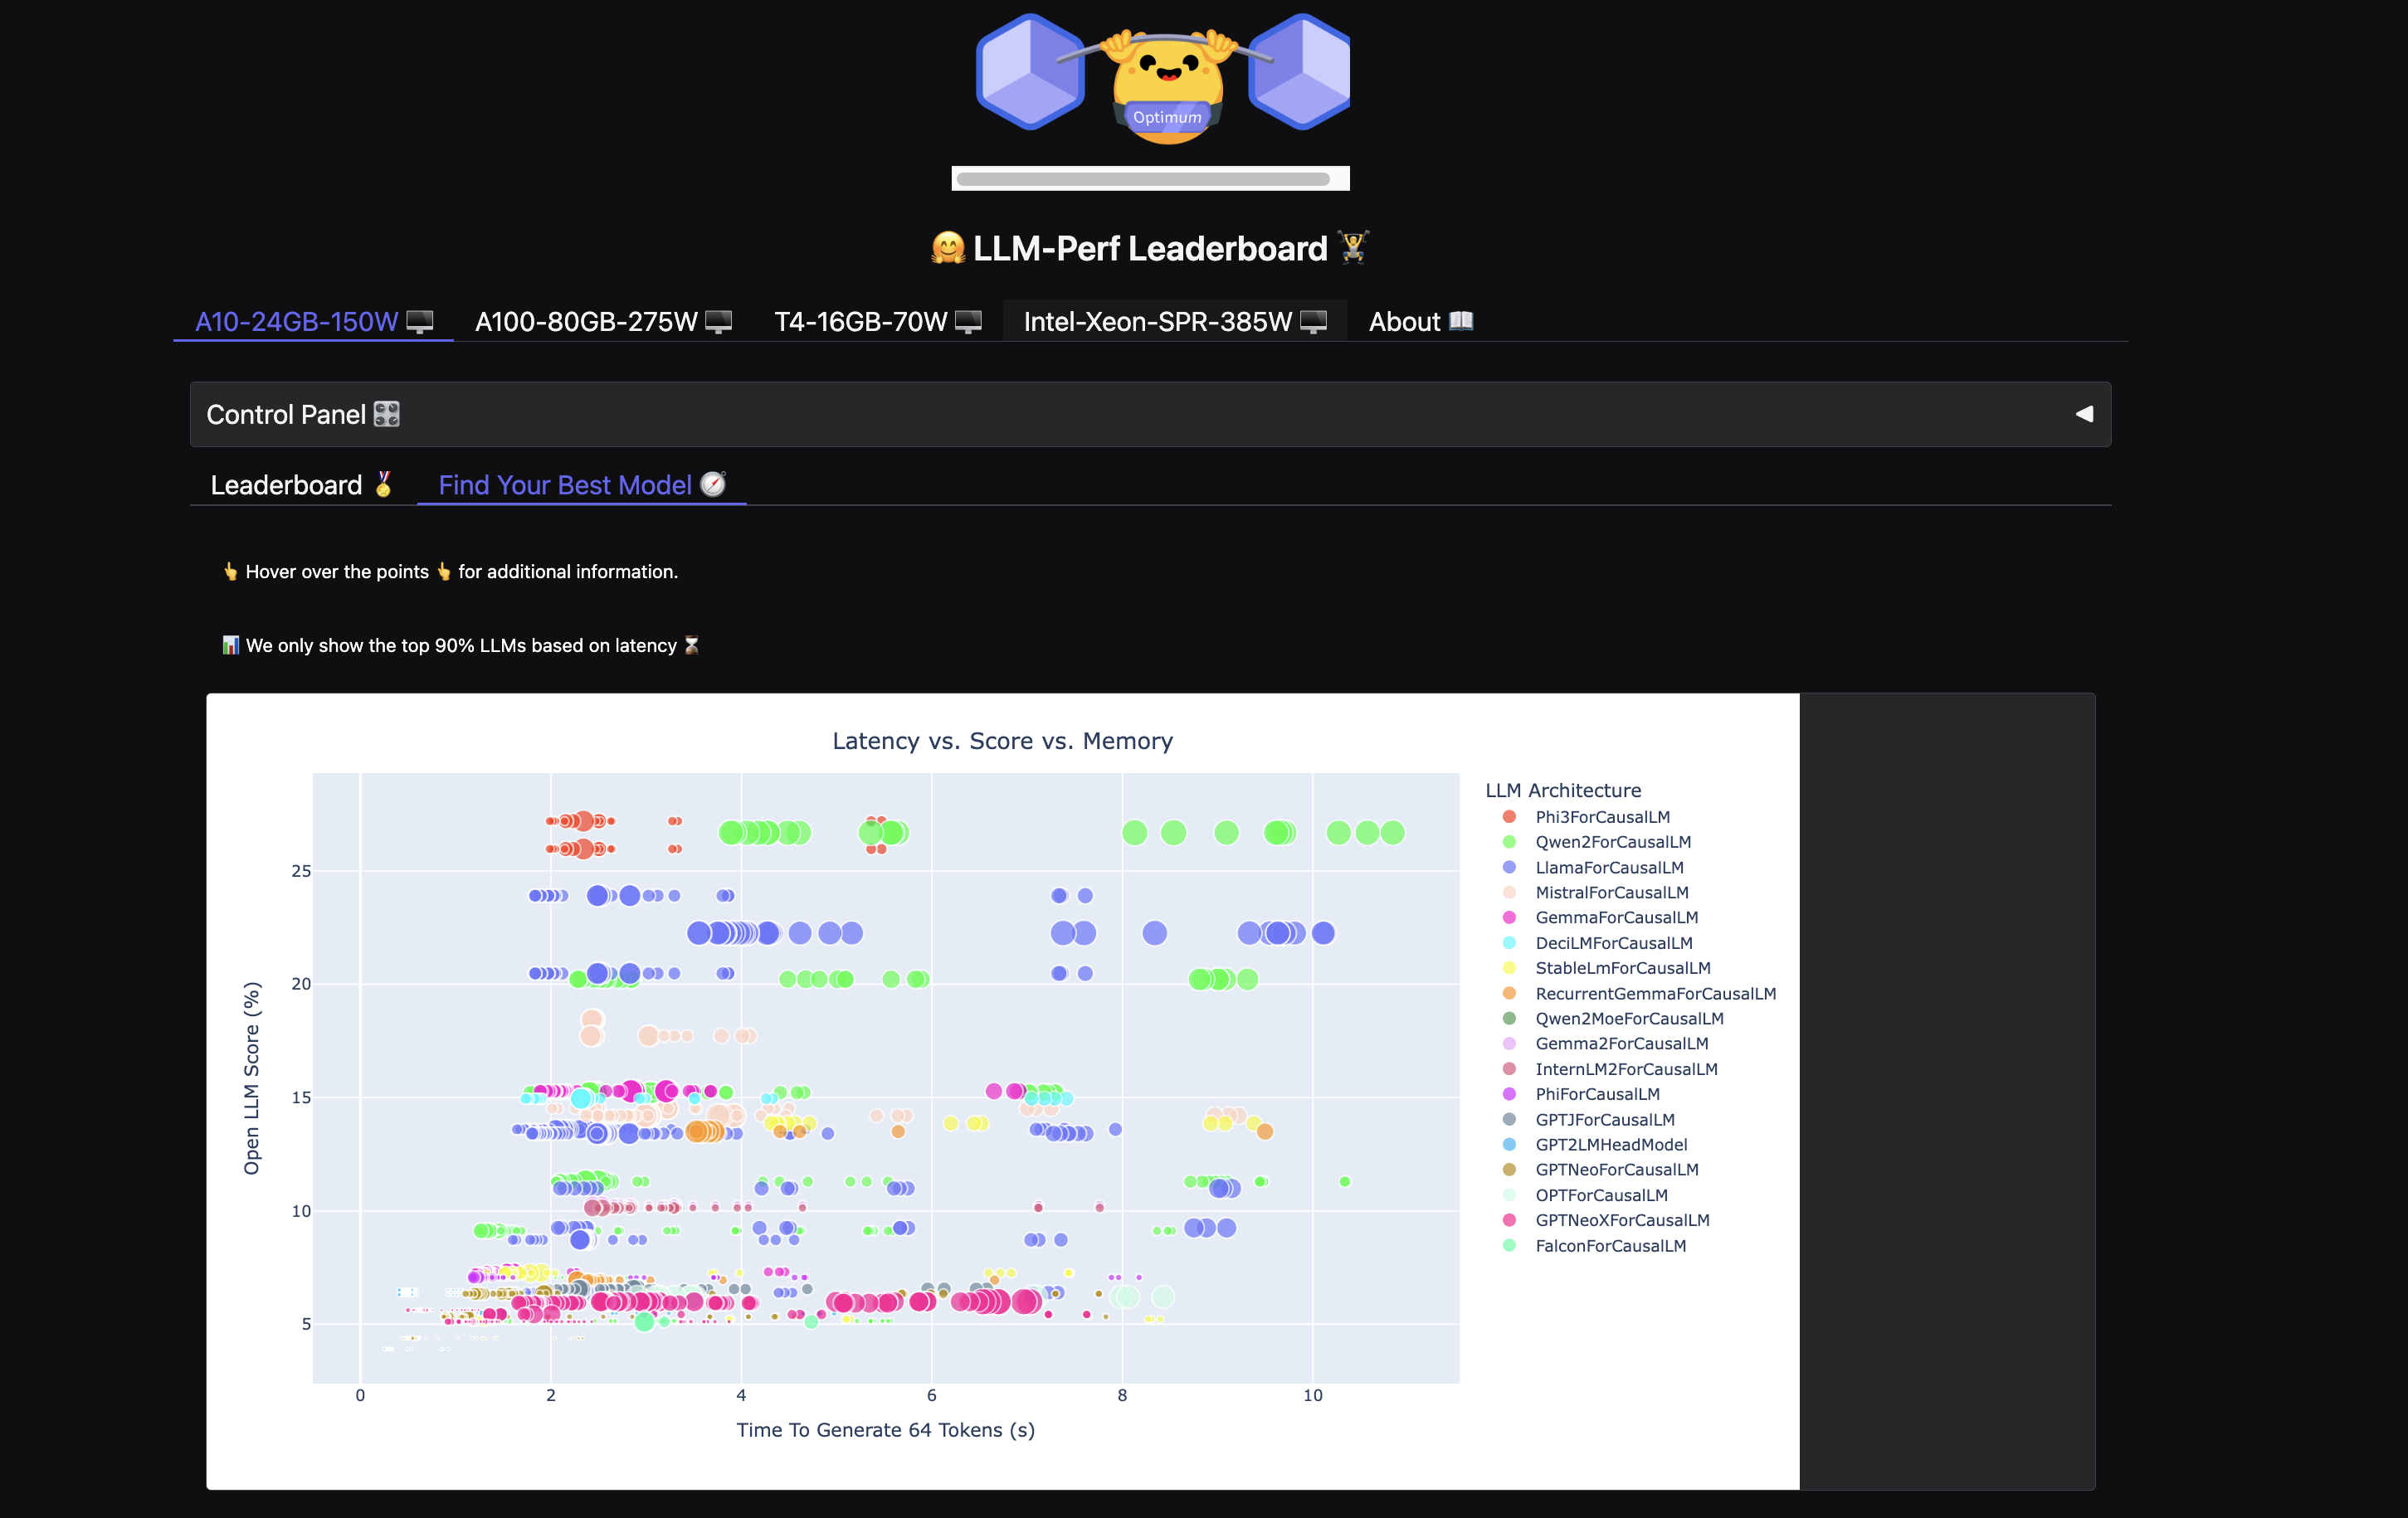Hide the Qwen2ForCausalLM legend series
The image size is (2408, 1518).
click(1612, 842)
